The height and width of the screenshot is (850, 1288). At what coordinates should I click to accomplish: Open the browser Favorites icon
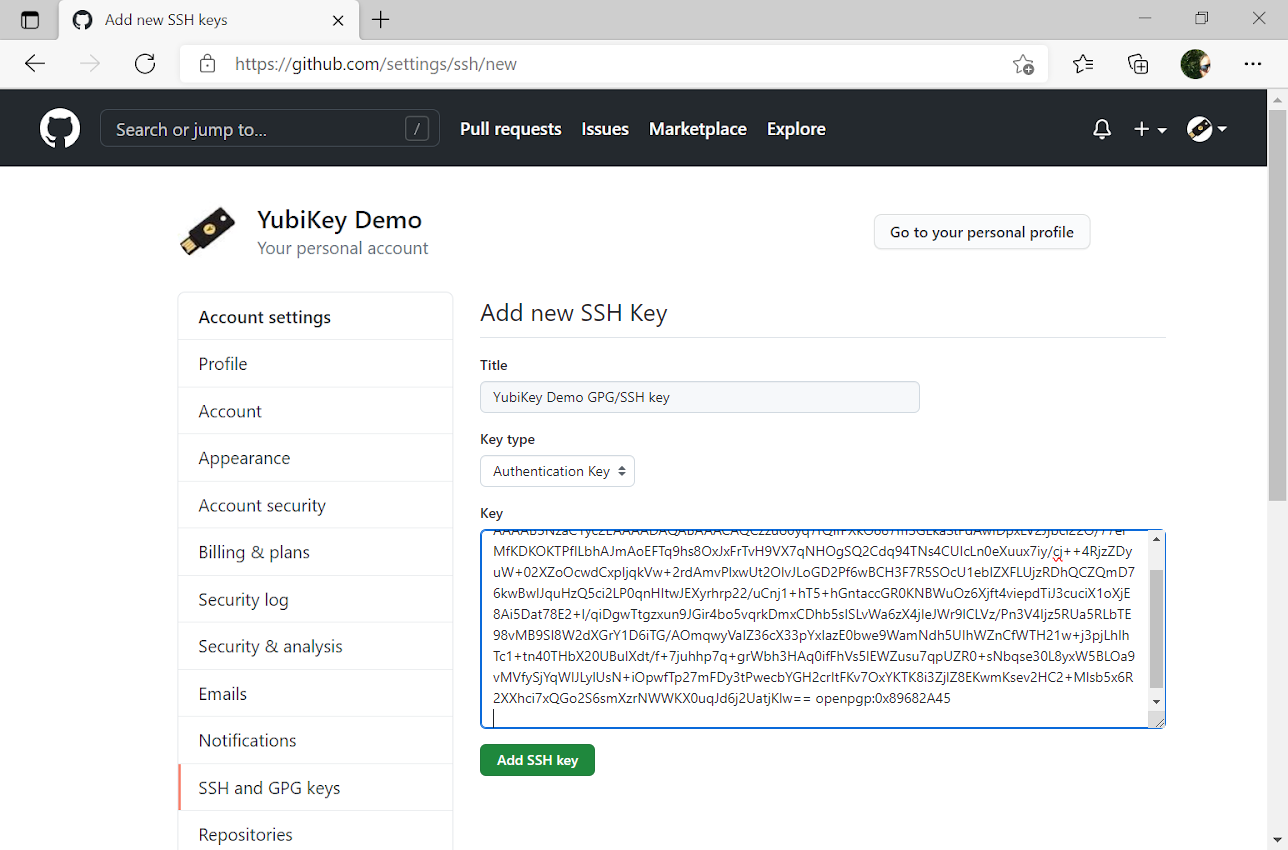click(1083, 64)
